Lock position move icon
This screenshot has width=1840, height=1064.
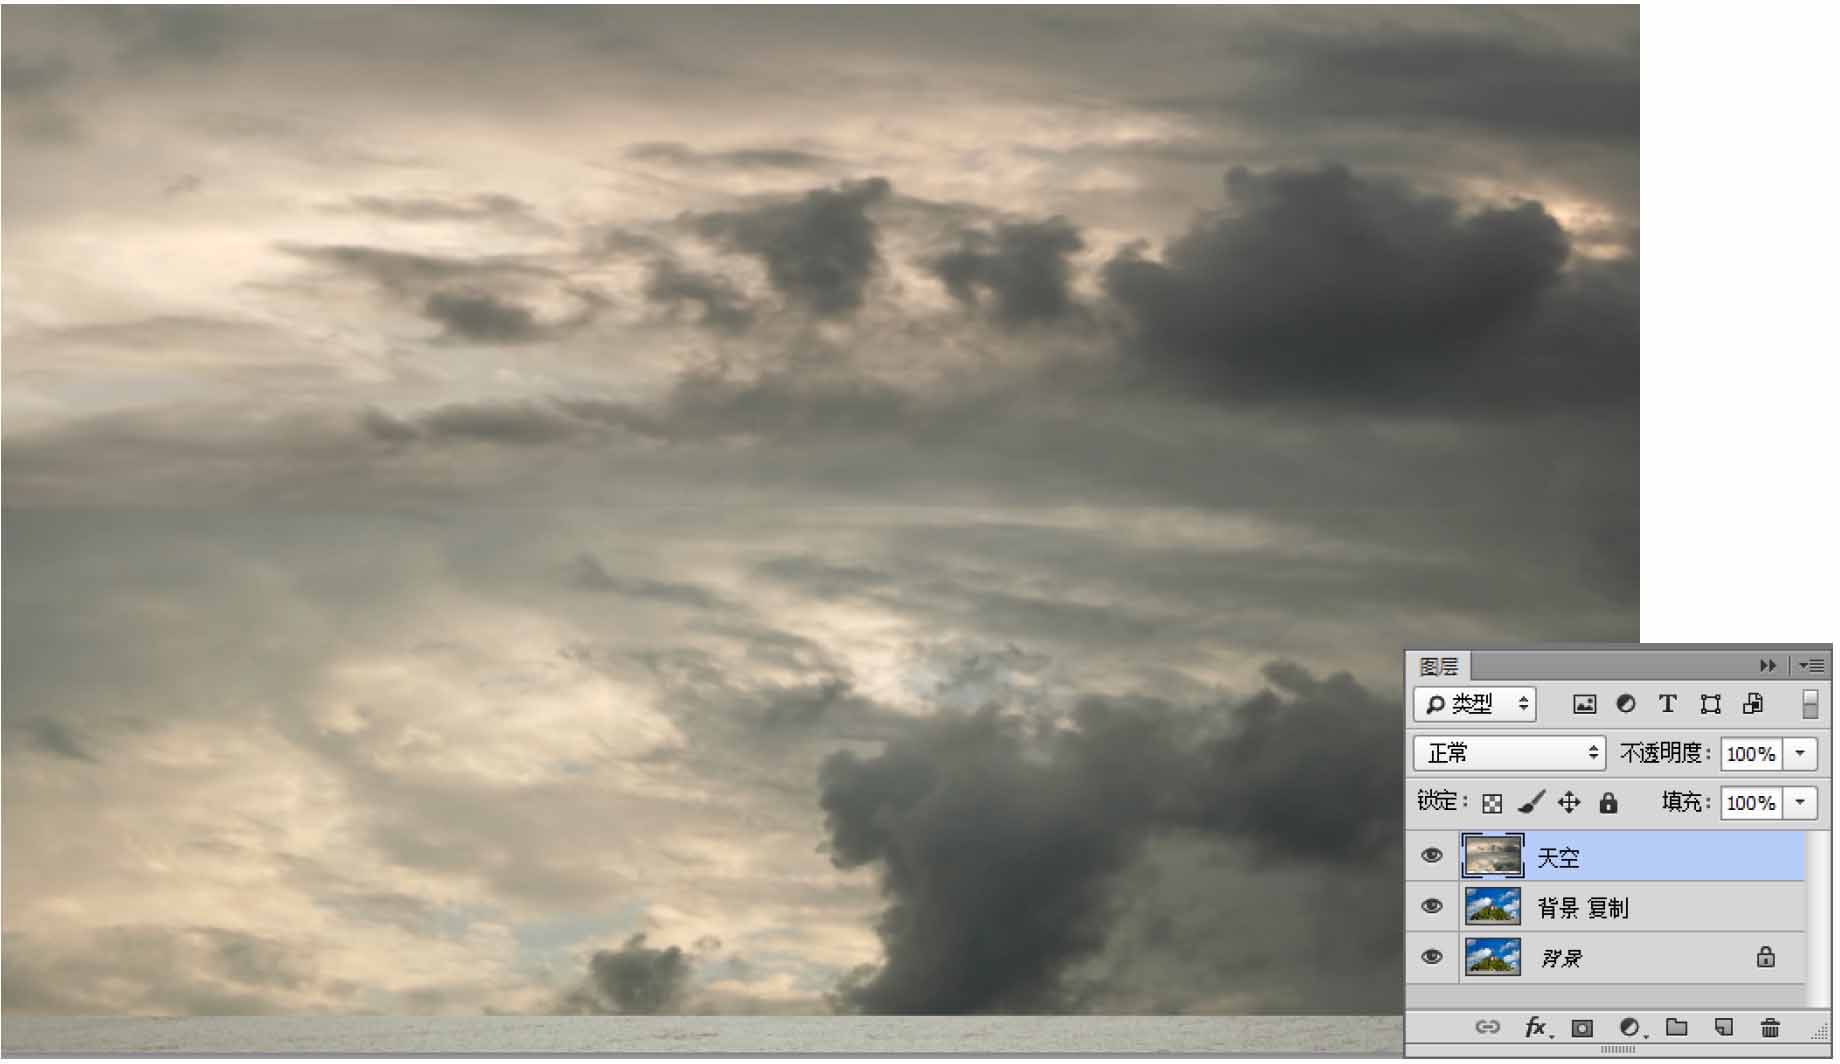pyautogui.click(x=1569, y=802)
